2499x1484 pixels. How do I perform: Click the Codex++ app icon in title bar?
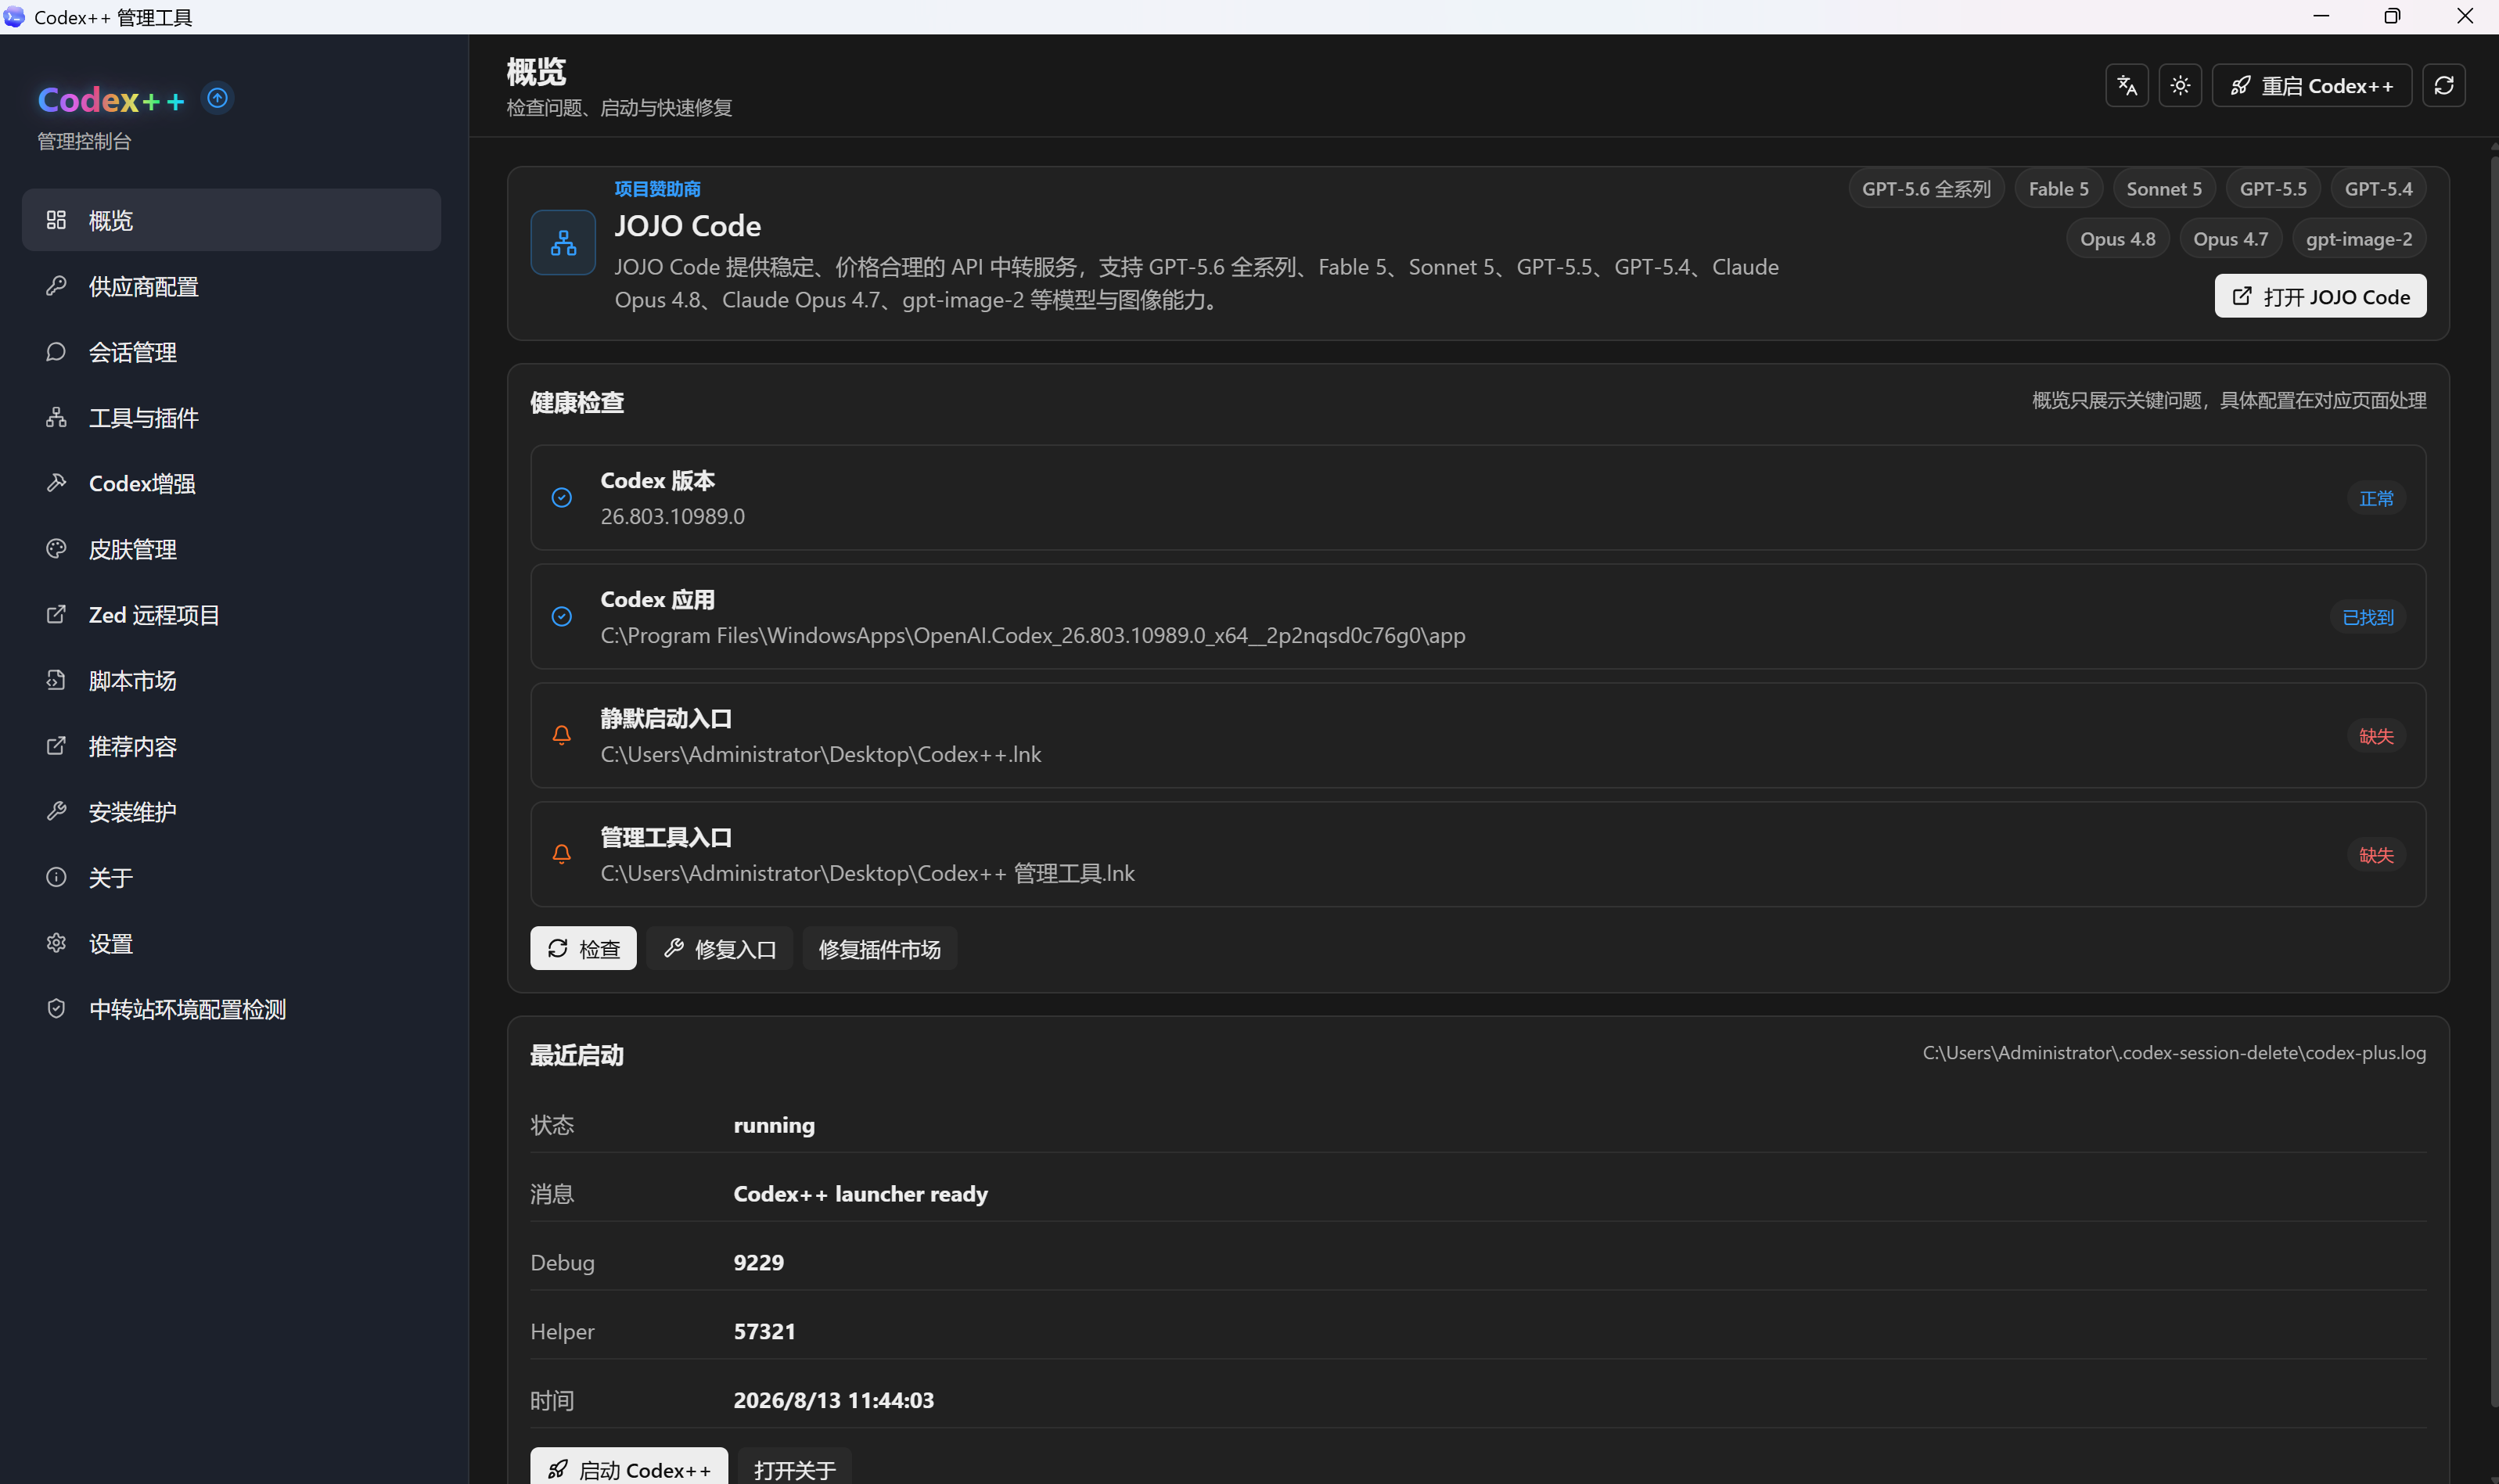click(x=14, y=17)
